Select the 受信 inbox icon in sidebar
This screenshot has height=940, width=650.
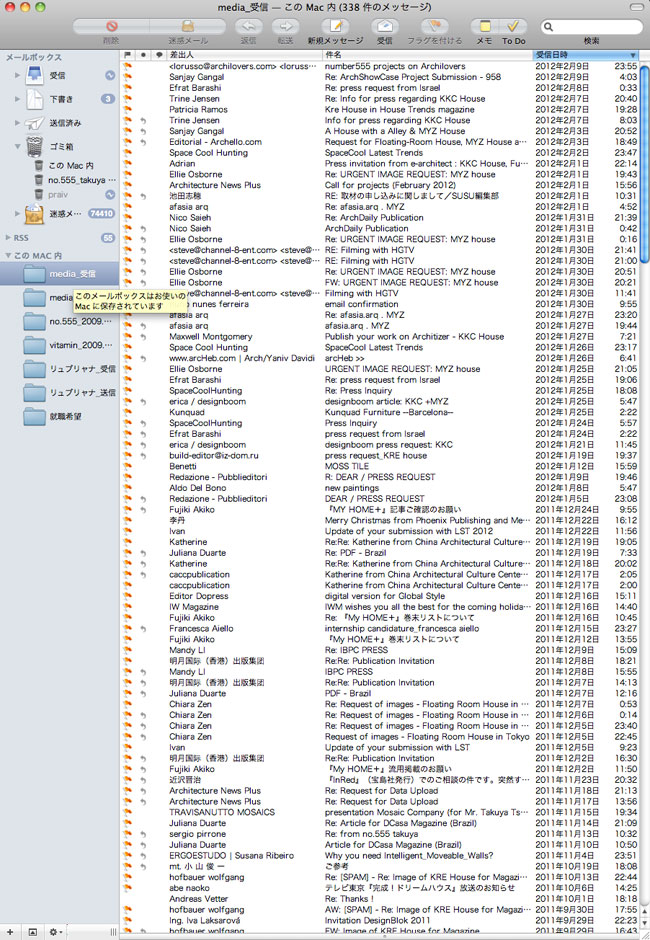point(35,75)
